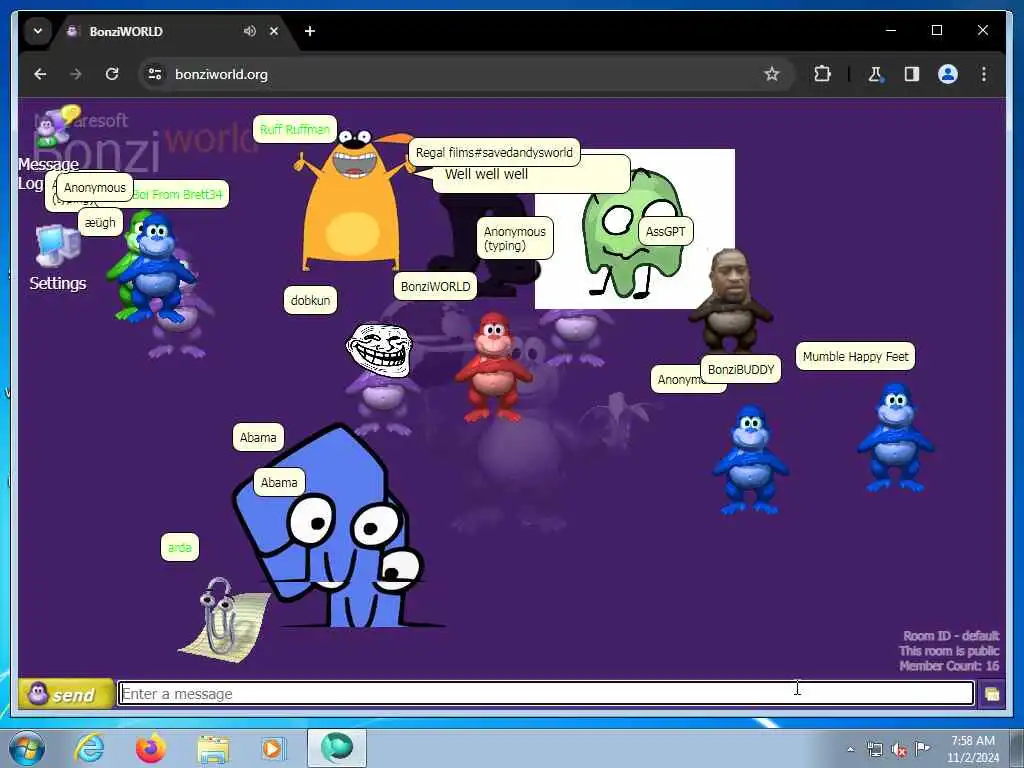Expand the tab search dropdown arrow
Screen dimensions: 1024x768
38,31
